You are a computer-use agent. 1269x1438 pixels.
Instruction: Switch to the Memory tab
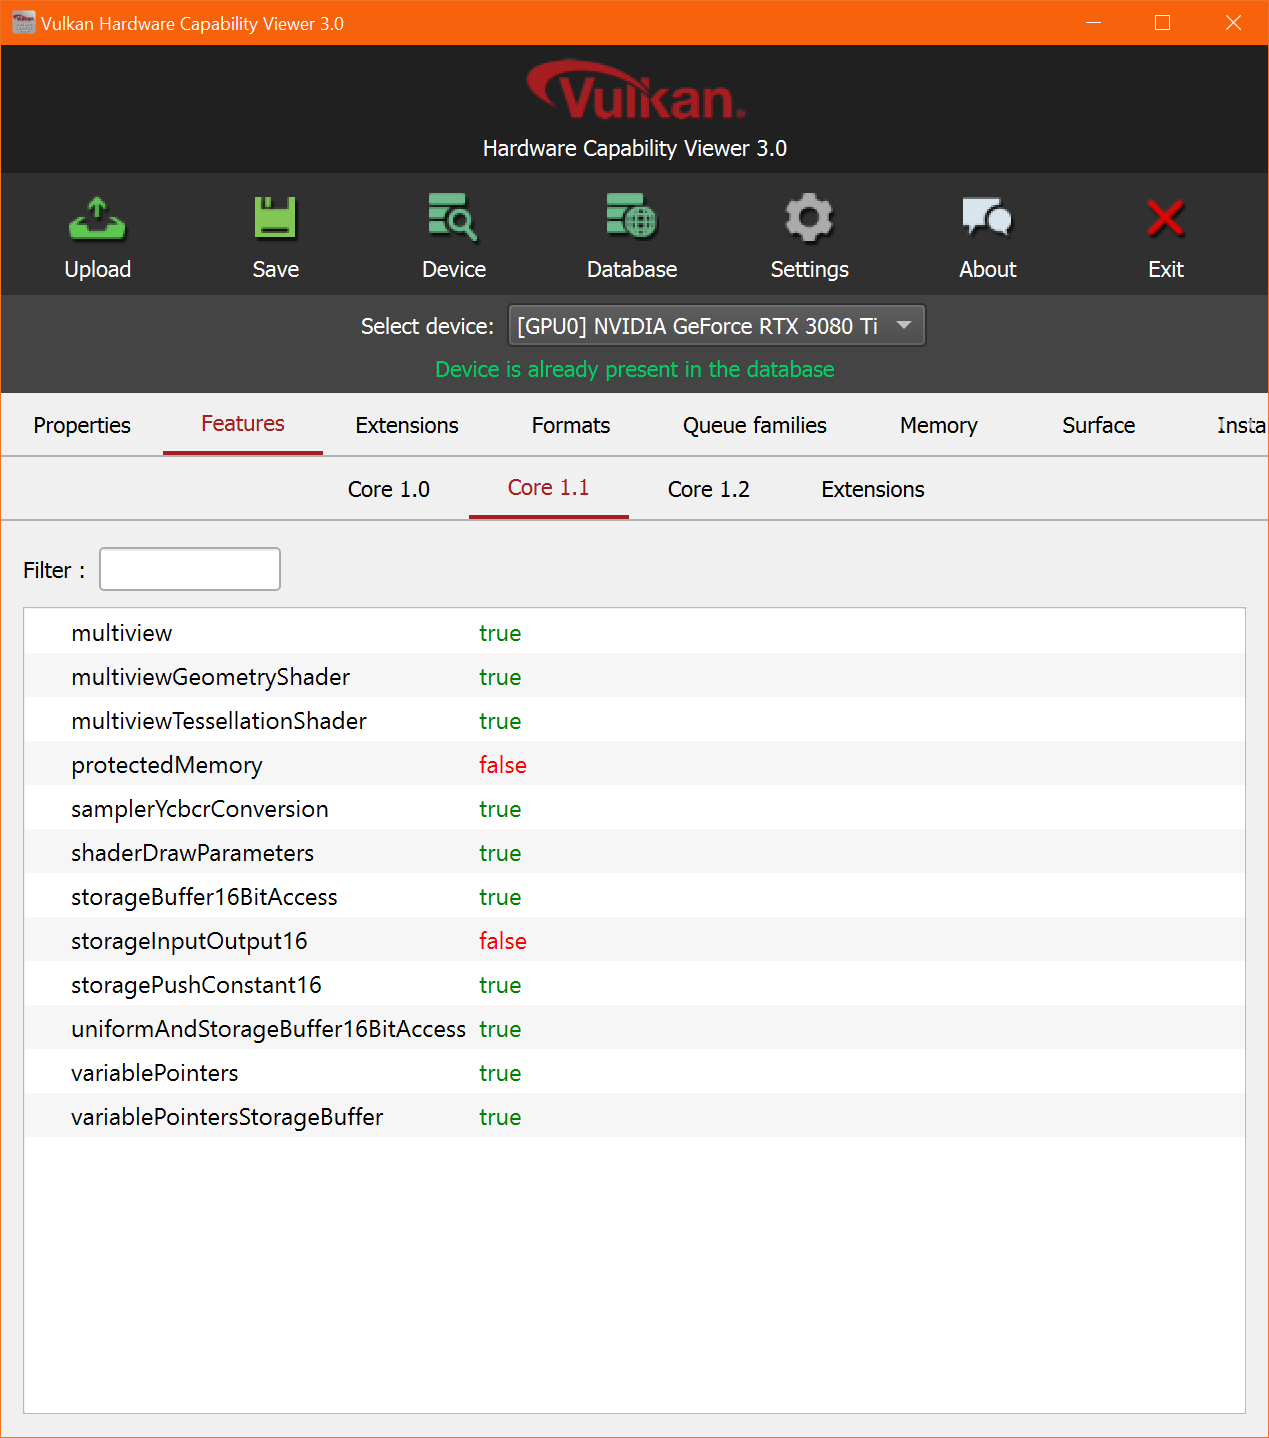938,425
